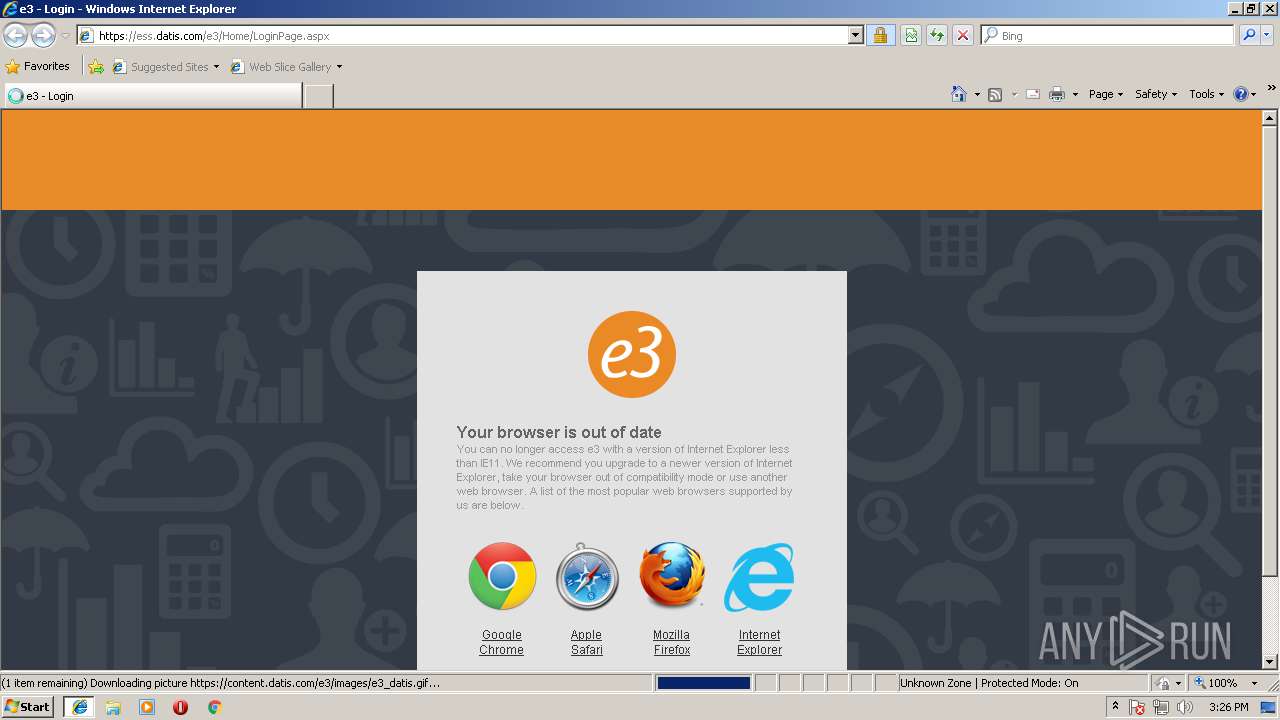Click the Read Mail icon
This screenshot has width=1280, height=720.
1033,94
